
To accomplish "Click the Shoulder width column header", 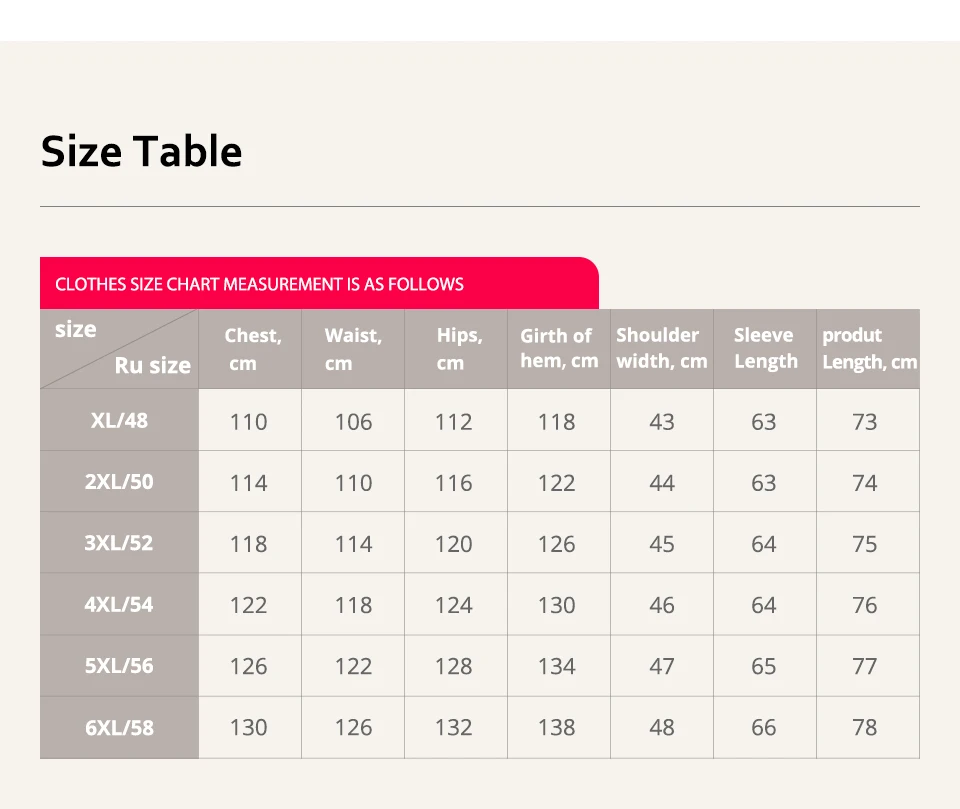I will point(661,348).
